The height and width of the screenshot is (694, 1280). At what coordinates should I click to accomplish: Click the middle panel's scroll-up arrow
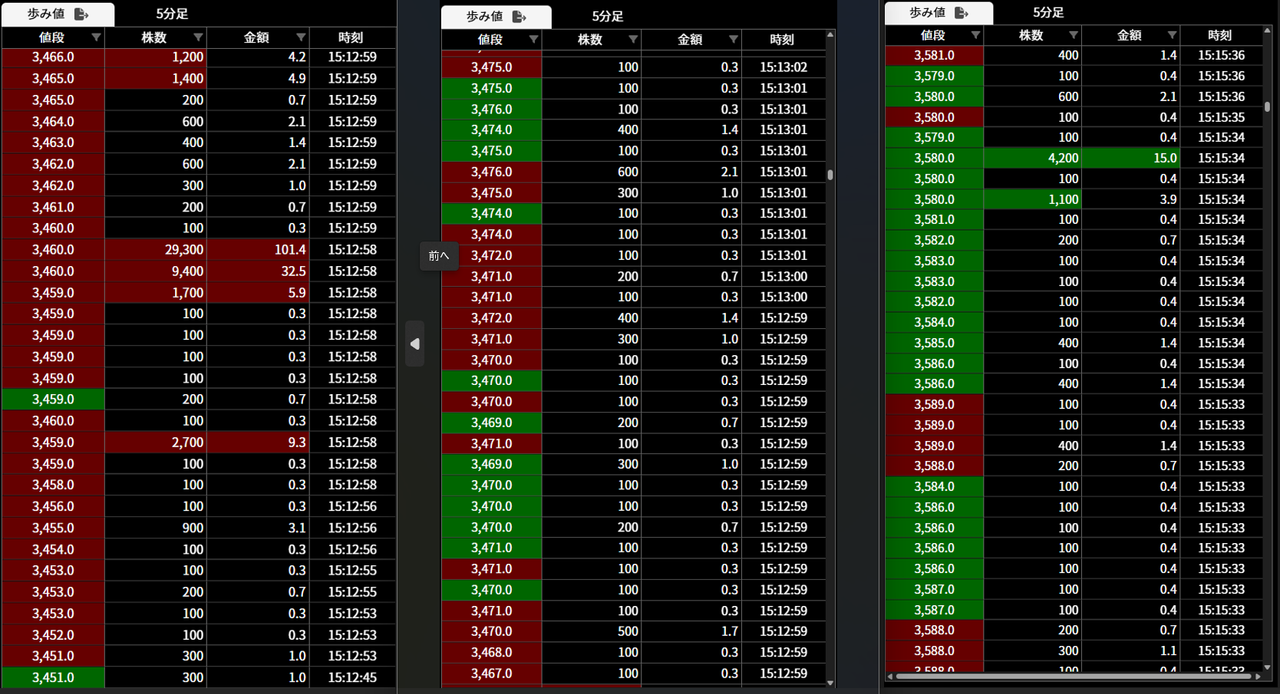(830, 36)
